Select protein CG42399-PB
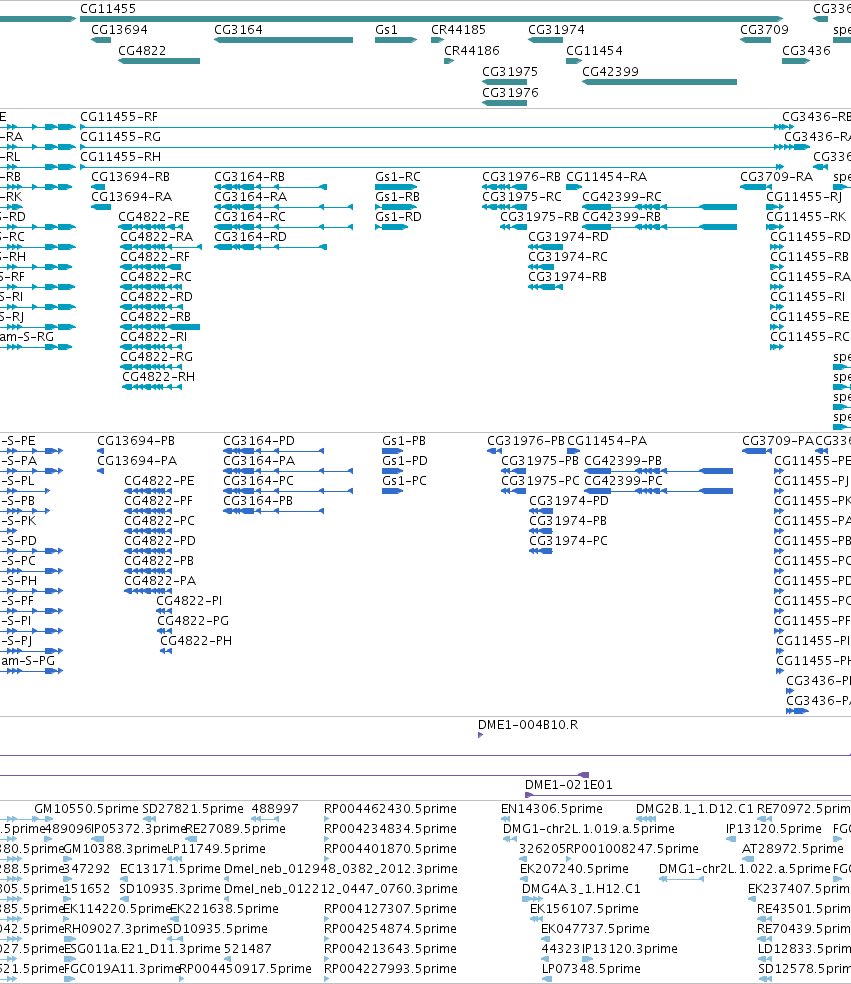 pyautogui.click(x=623, y=461)
